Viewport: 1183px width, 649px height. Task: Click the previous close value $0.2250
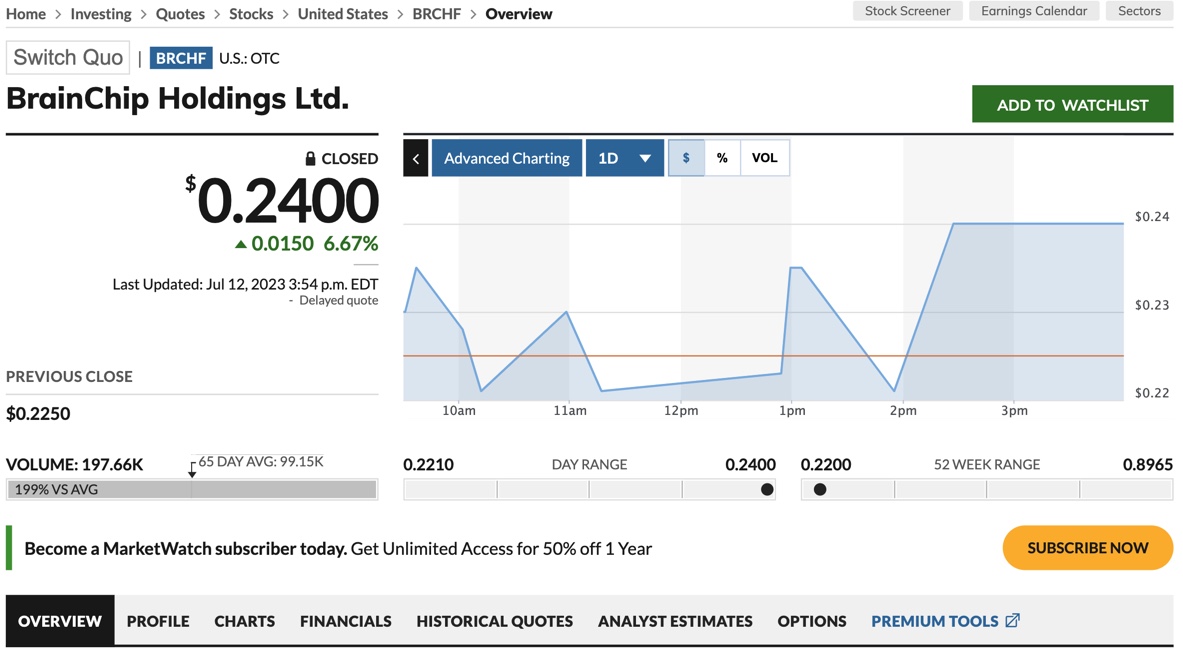point(38,414)
